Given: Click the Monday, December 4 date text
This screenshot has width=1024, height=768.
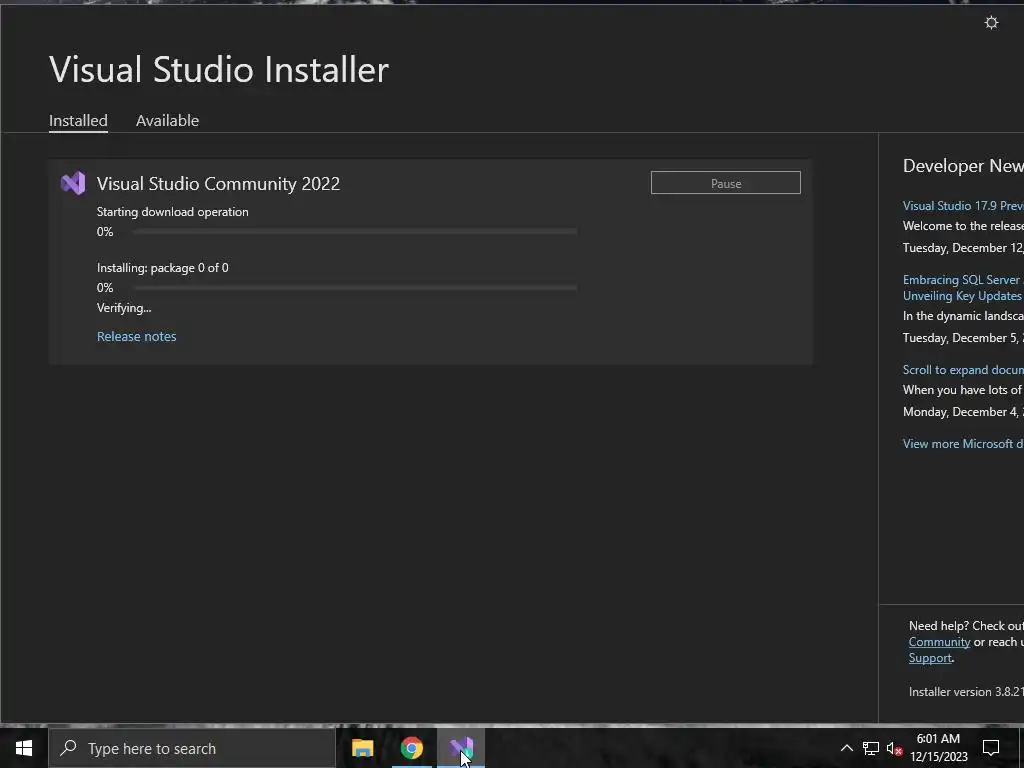Looking at the screenshot, I should 963,412.
